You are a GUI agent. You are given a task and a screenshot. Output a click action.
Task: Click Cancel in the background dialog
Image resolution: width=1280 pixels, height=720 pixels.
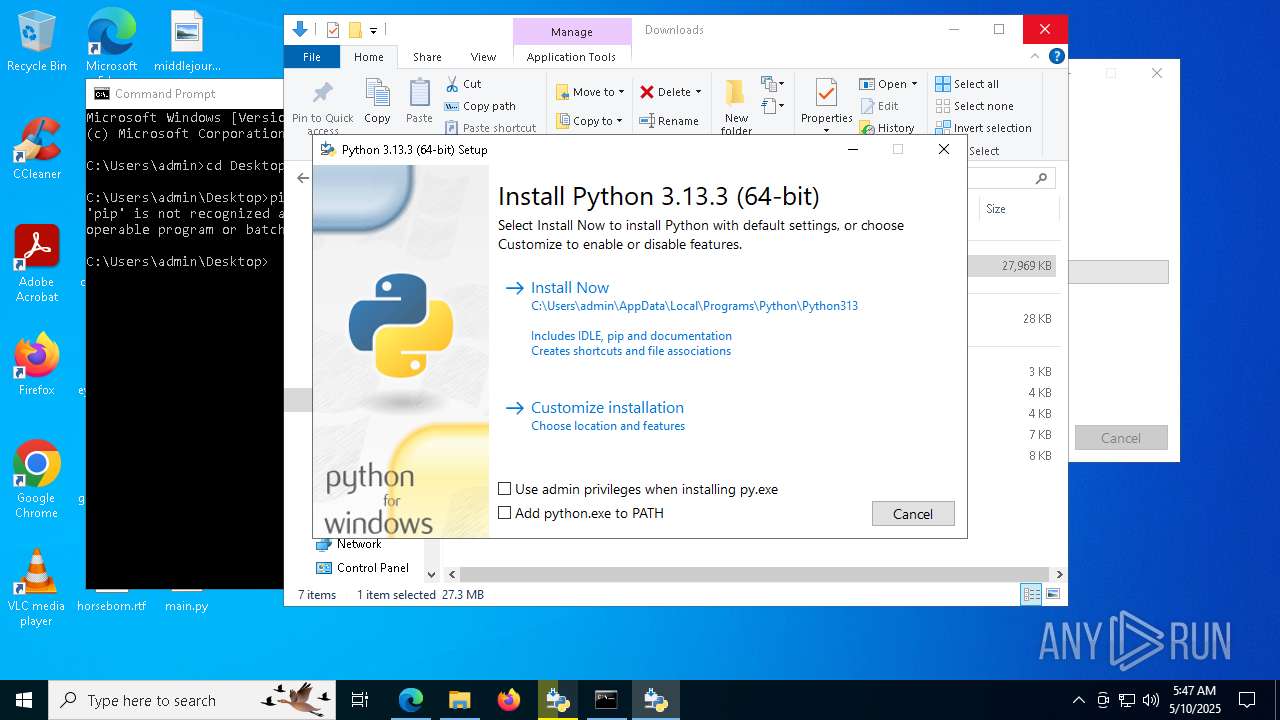(1121, 438)
